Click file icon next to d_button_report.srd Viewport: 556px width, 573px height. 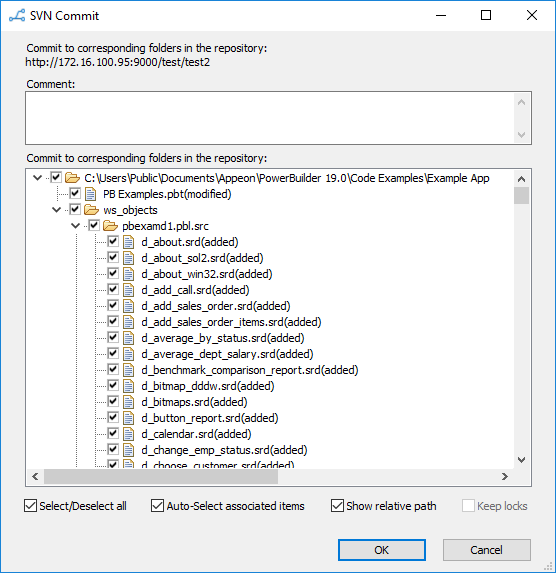(x=128, y=418)
